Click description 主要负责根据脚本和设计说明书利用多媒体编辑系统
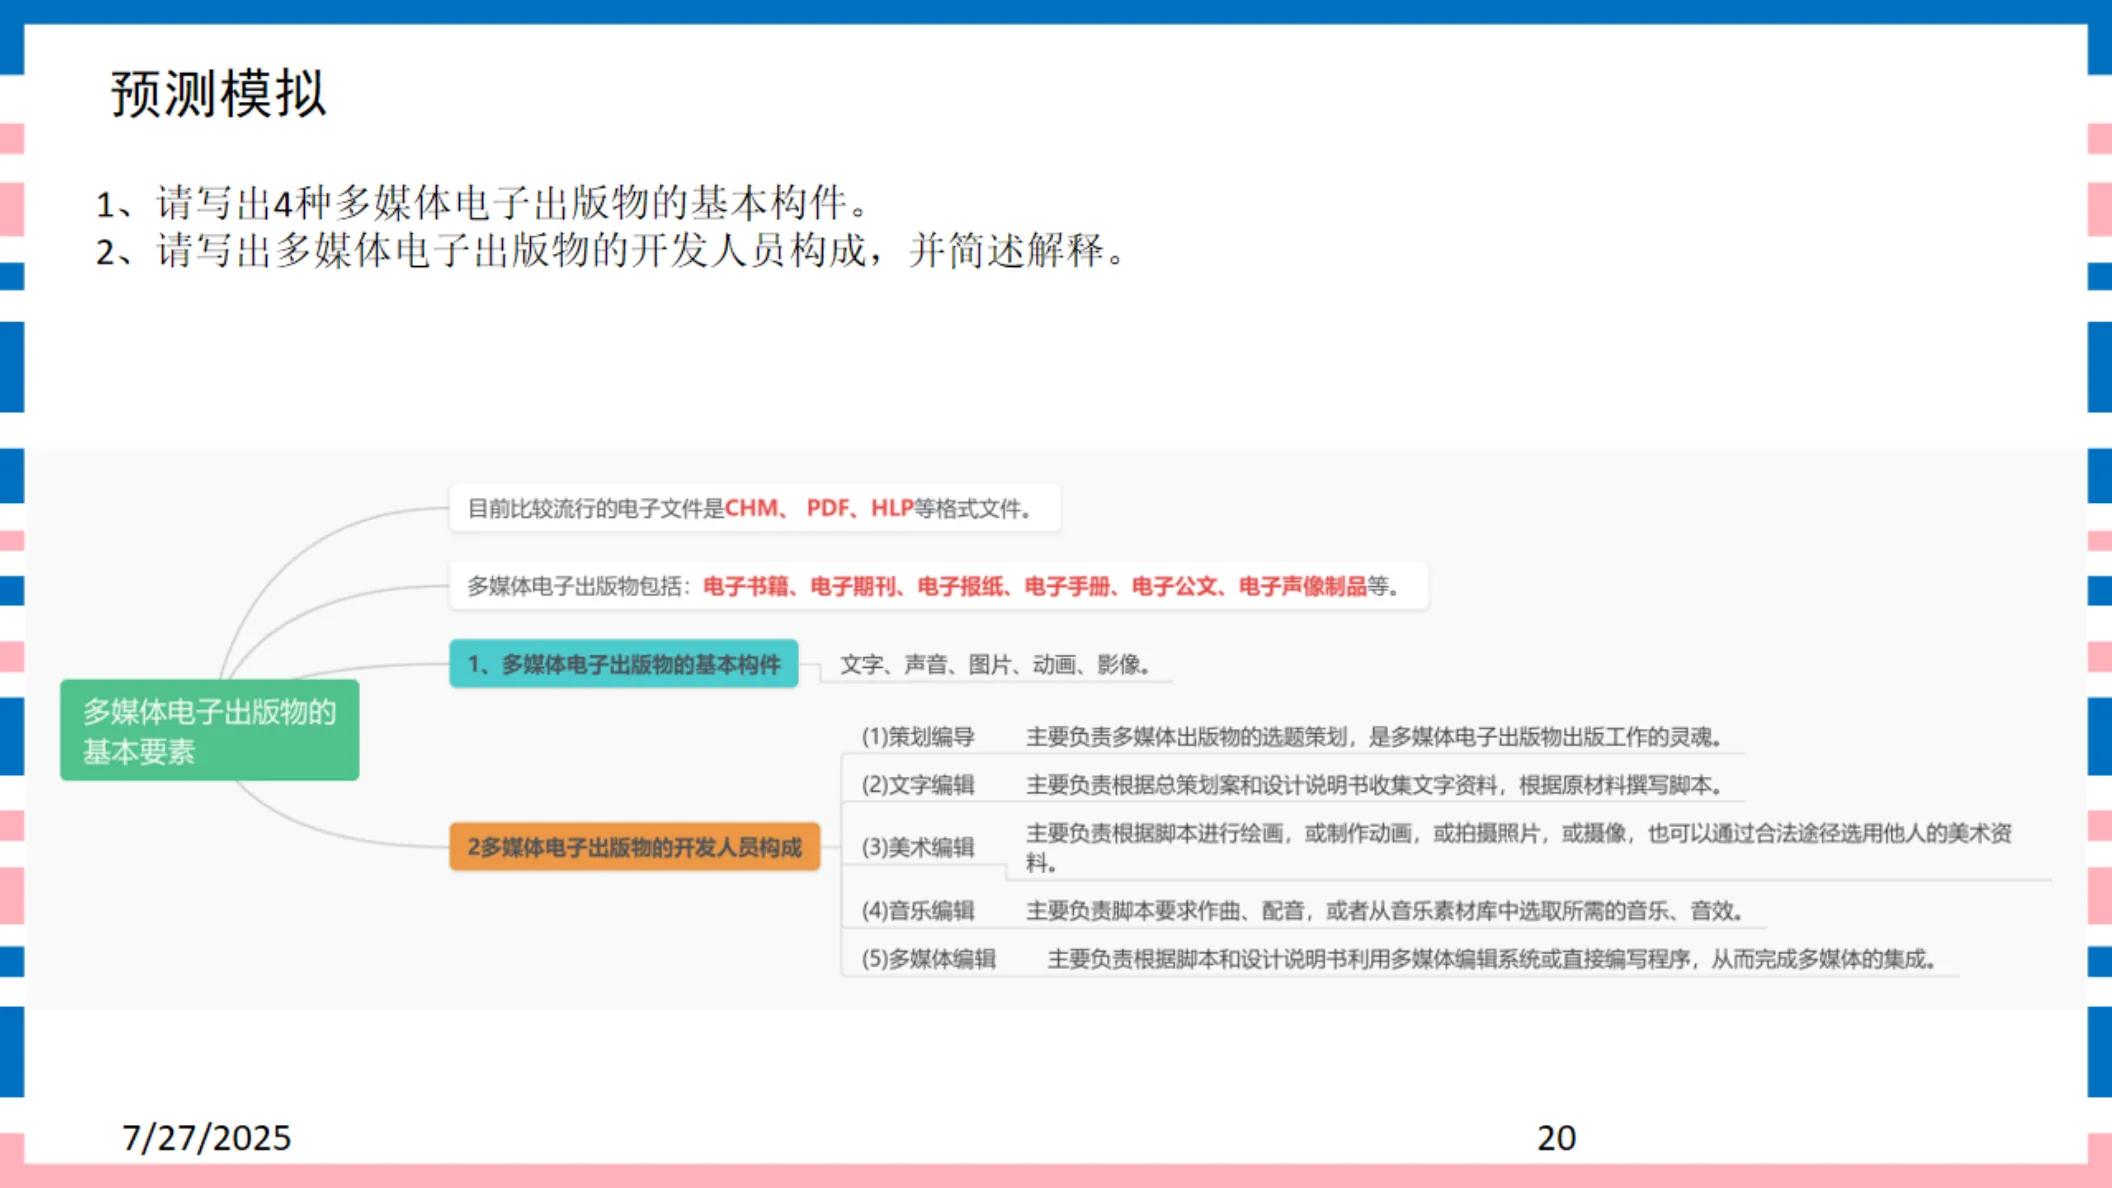This screenshot has width=2112, height=1188. [x=1495, y=959]
